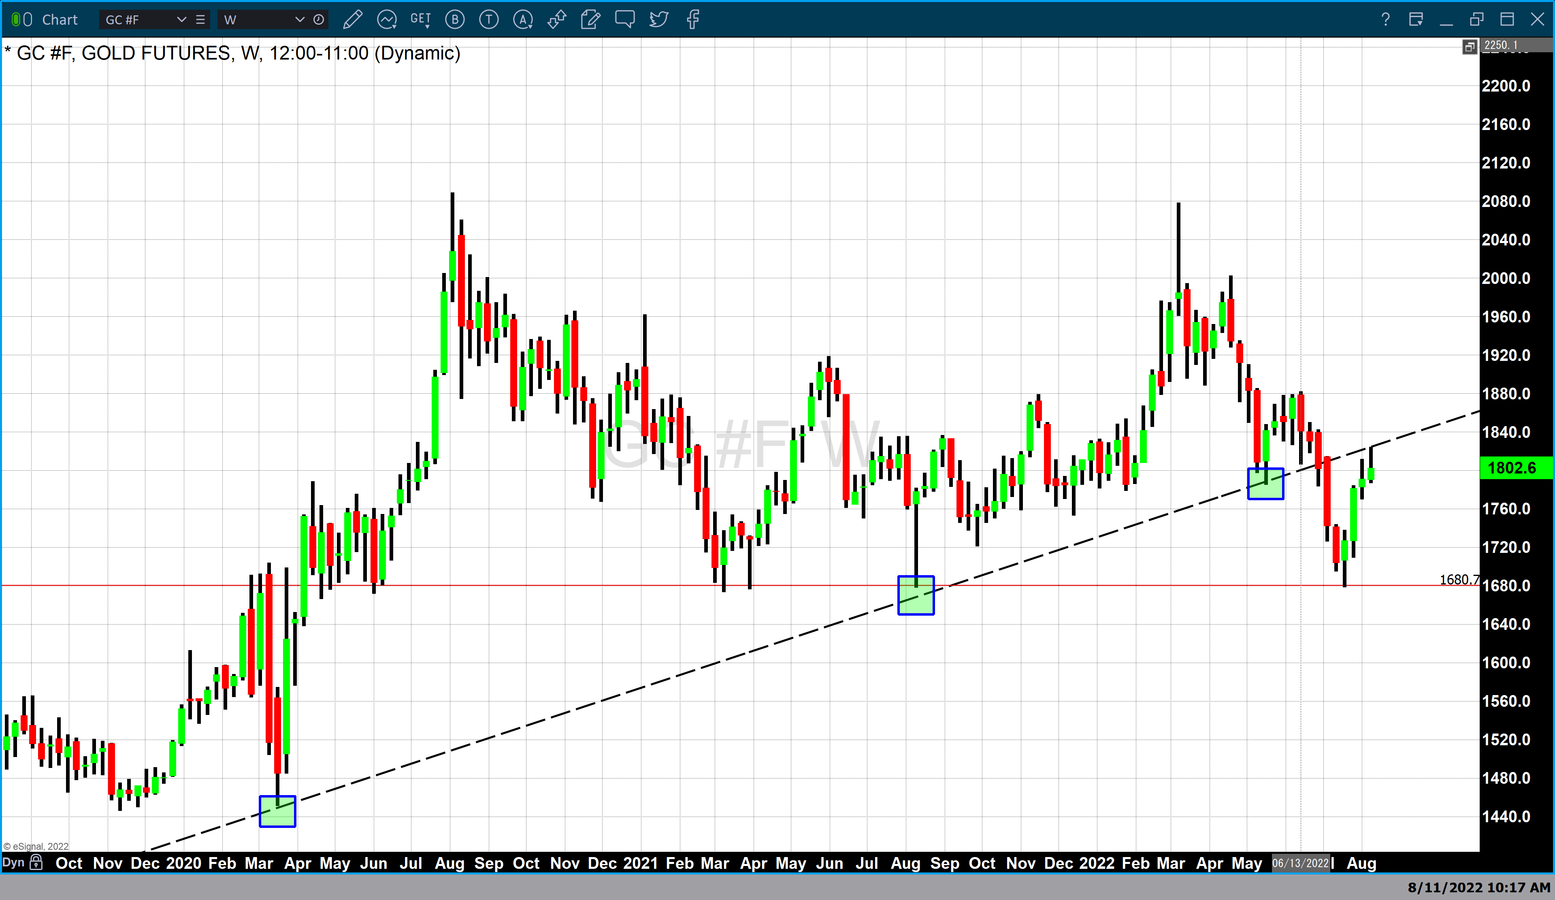
Task: Click the circled T toolbar icon
Action: tap(489, 19)
